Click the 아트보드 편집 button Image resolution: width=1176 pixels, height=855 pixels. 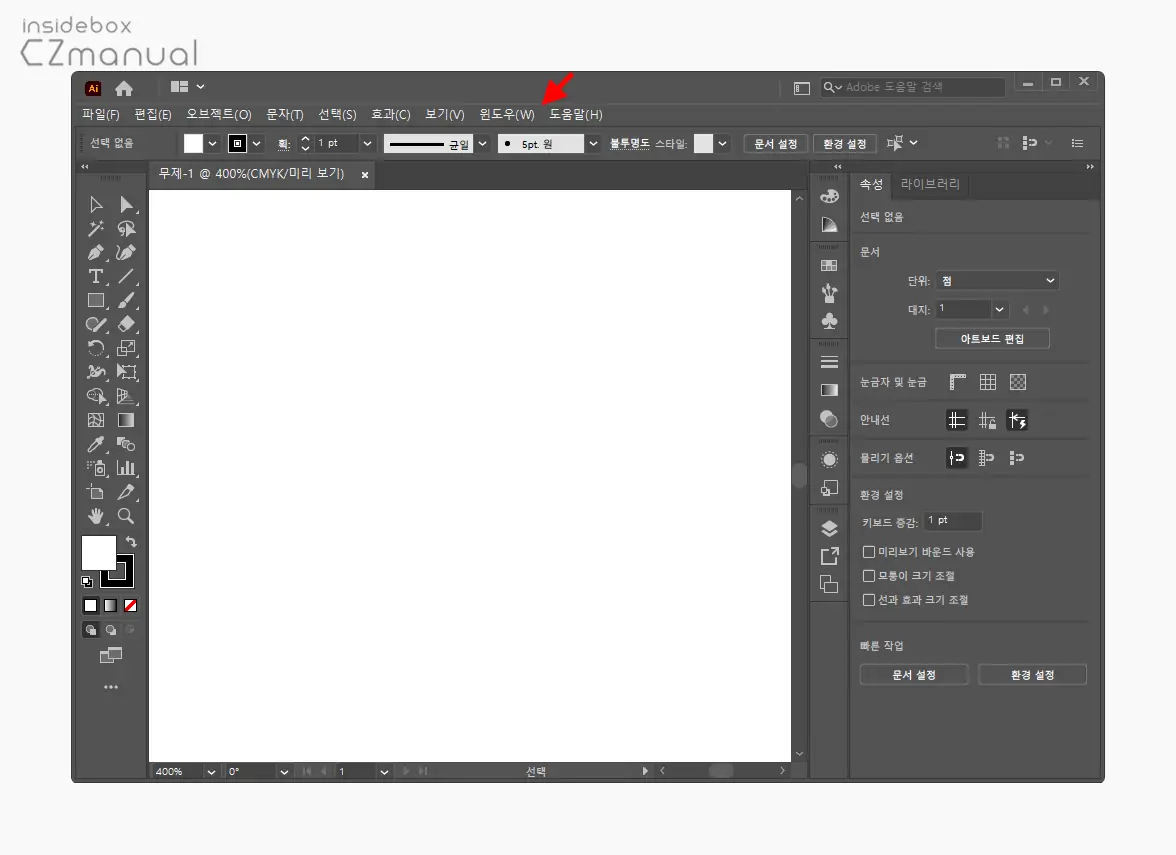(992, 339)
